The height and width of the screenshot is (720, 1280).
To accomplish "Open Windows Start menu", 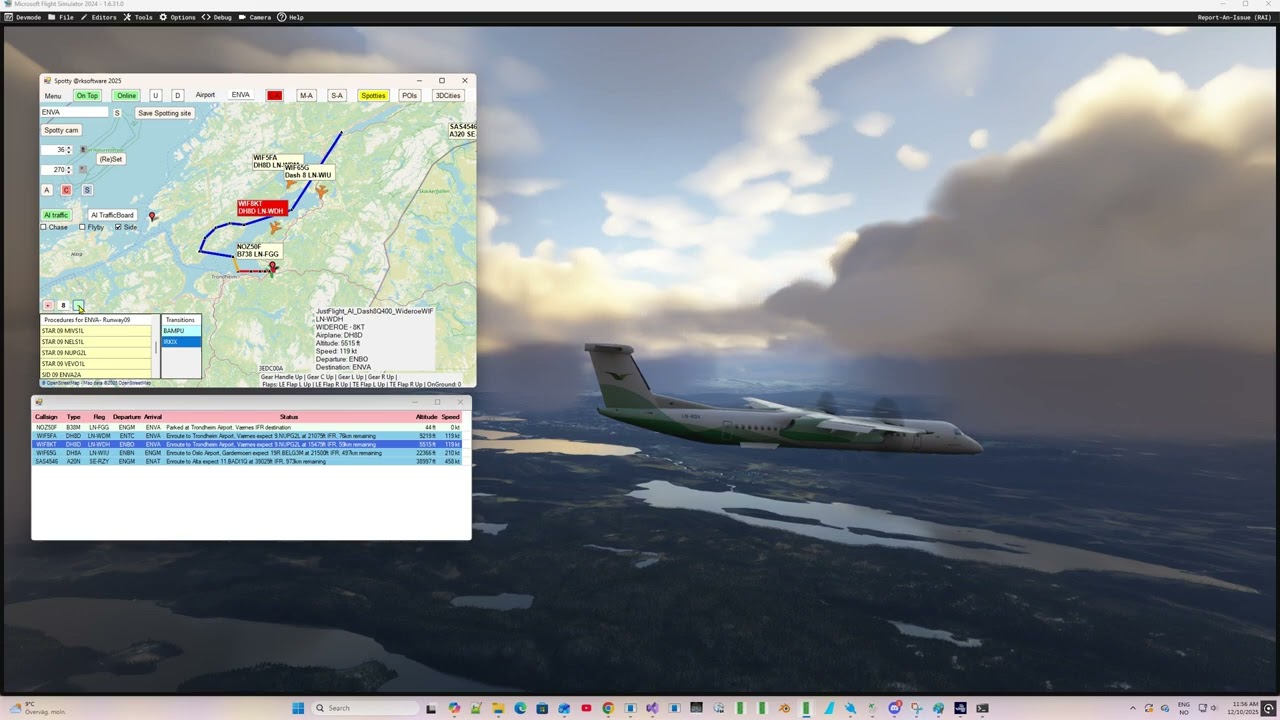I will [298, 708].
